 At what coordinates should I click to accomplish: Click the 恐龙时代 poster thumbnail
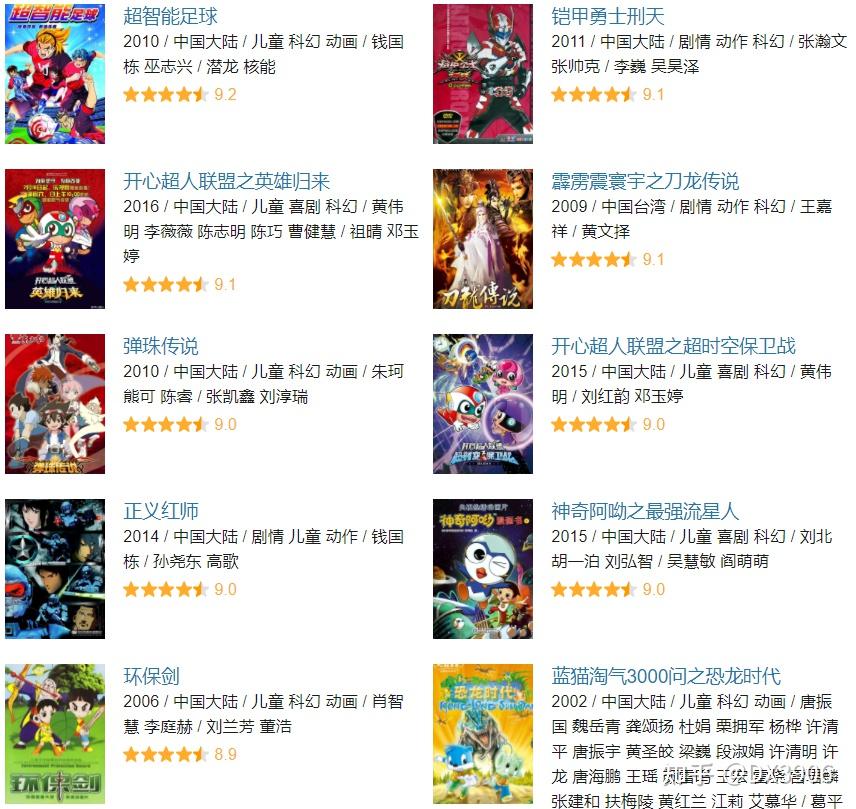[483, 734]
